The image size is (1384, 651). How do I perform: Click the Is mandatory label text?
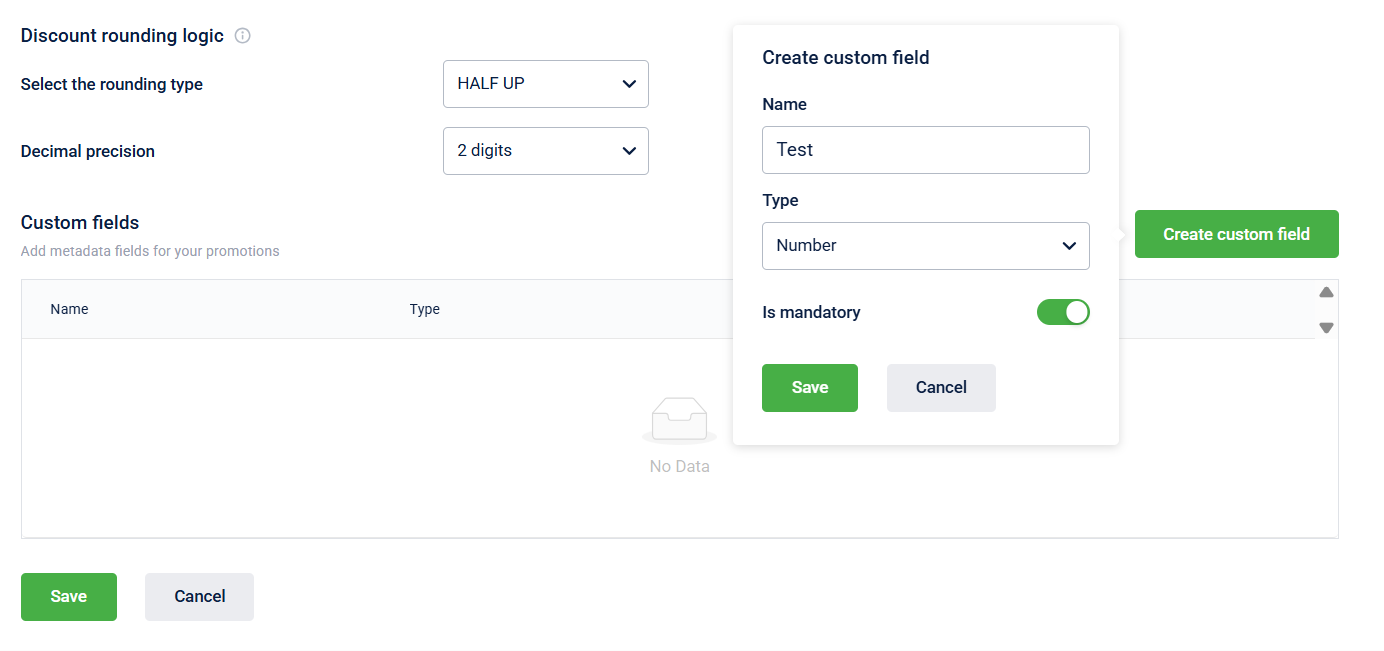(x=811, y=313)
